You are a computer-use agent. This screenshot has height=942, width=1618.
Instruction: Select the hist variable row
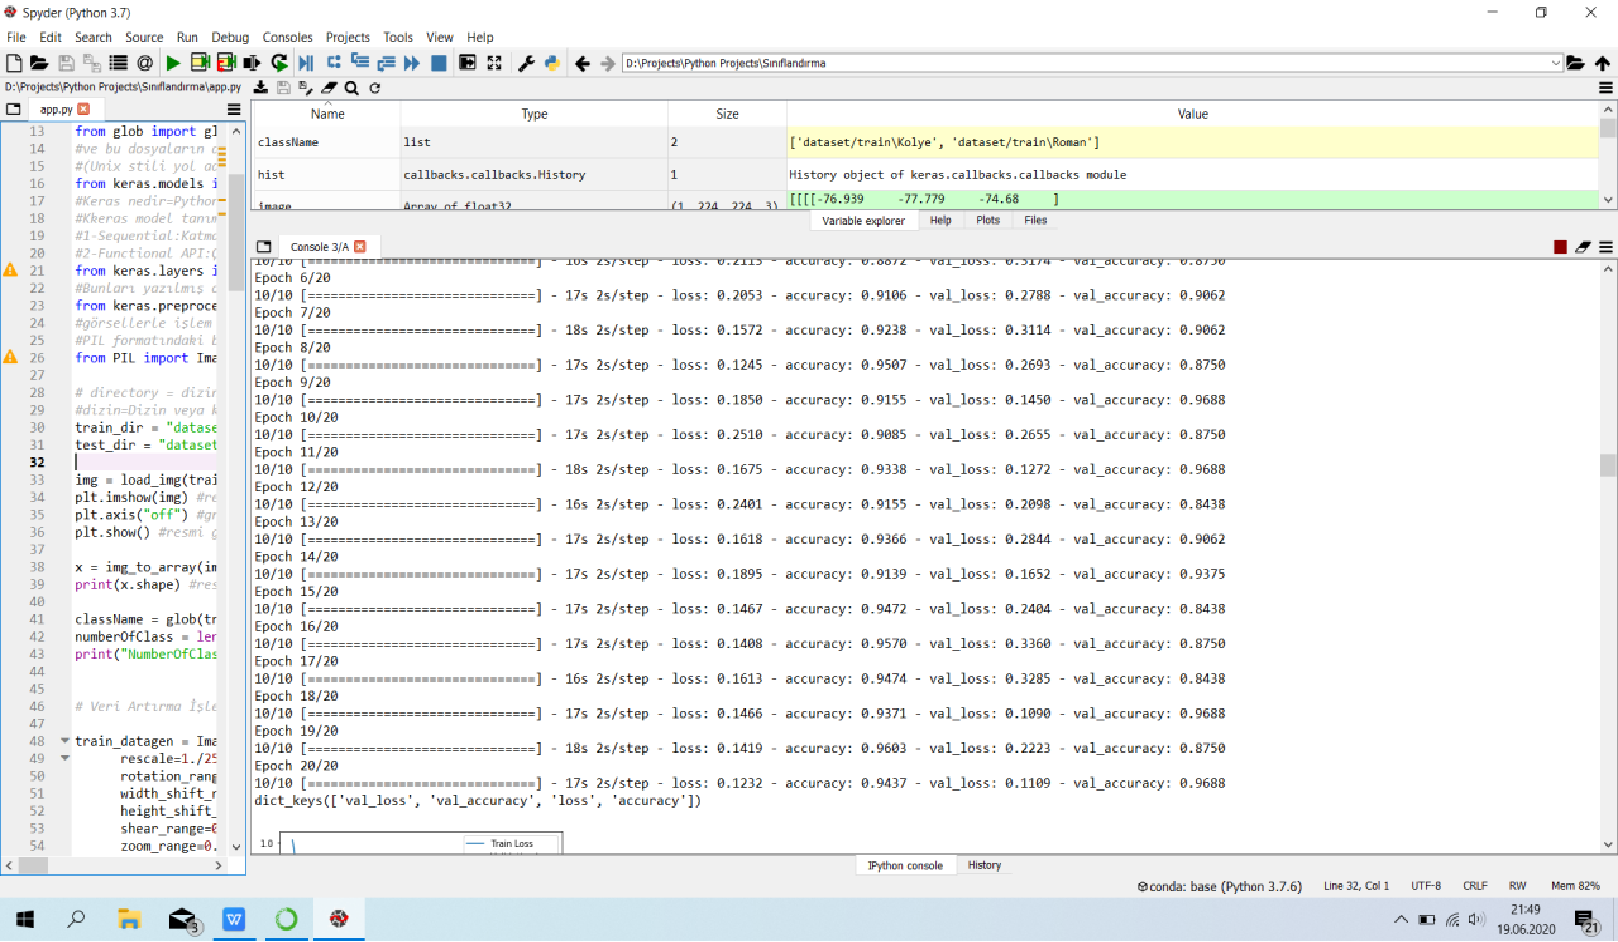point(925,175)
